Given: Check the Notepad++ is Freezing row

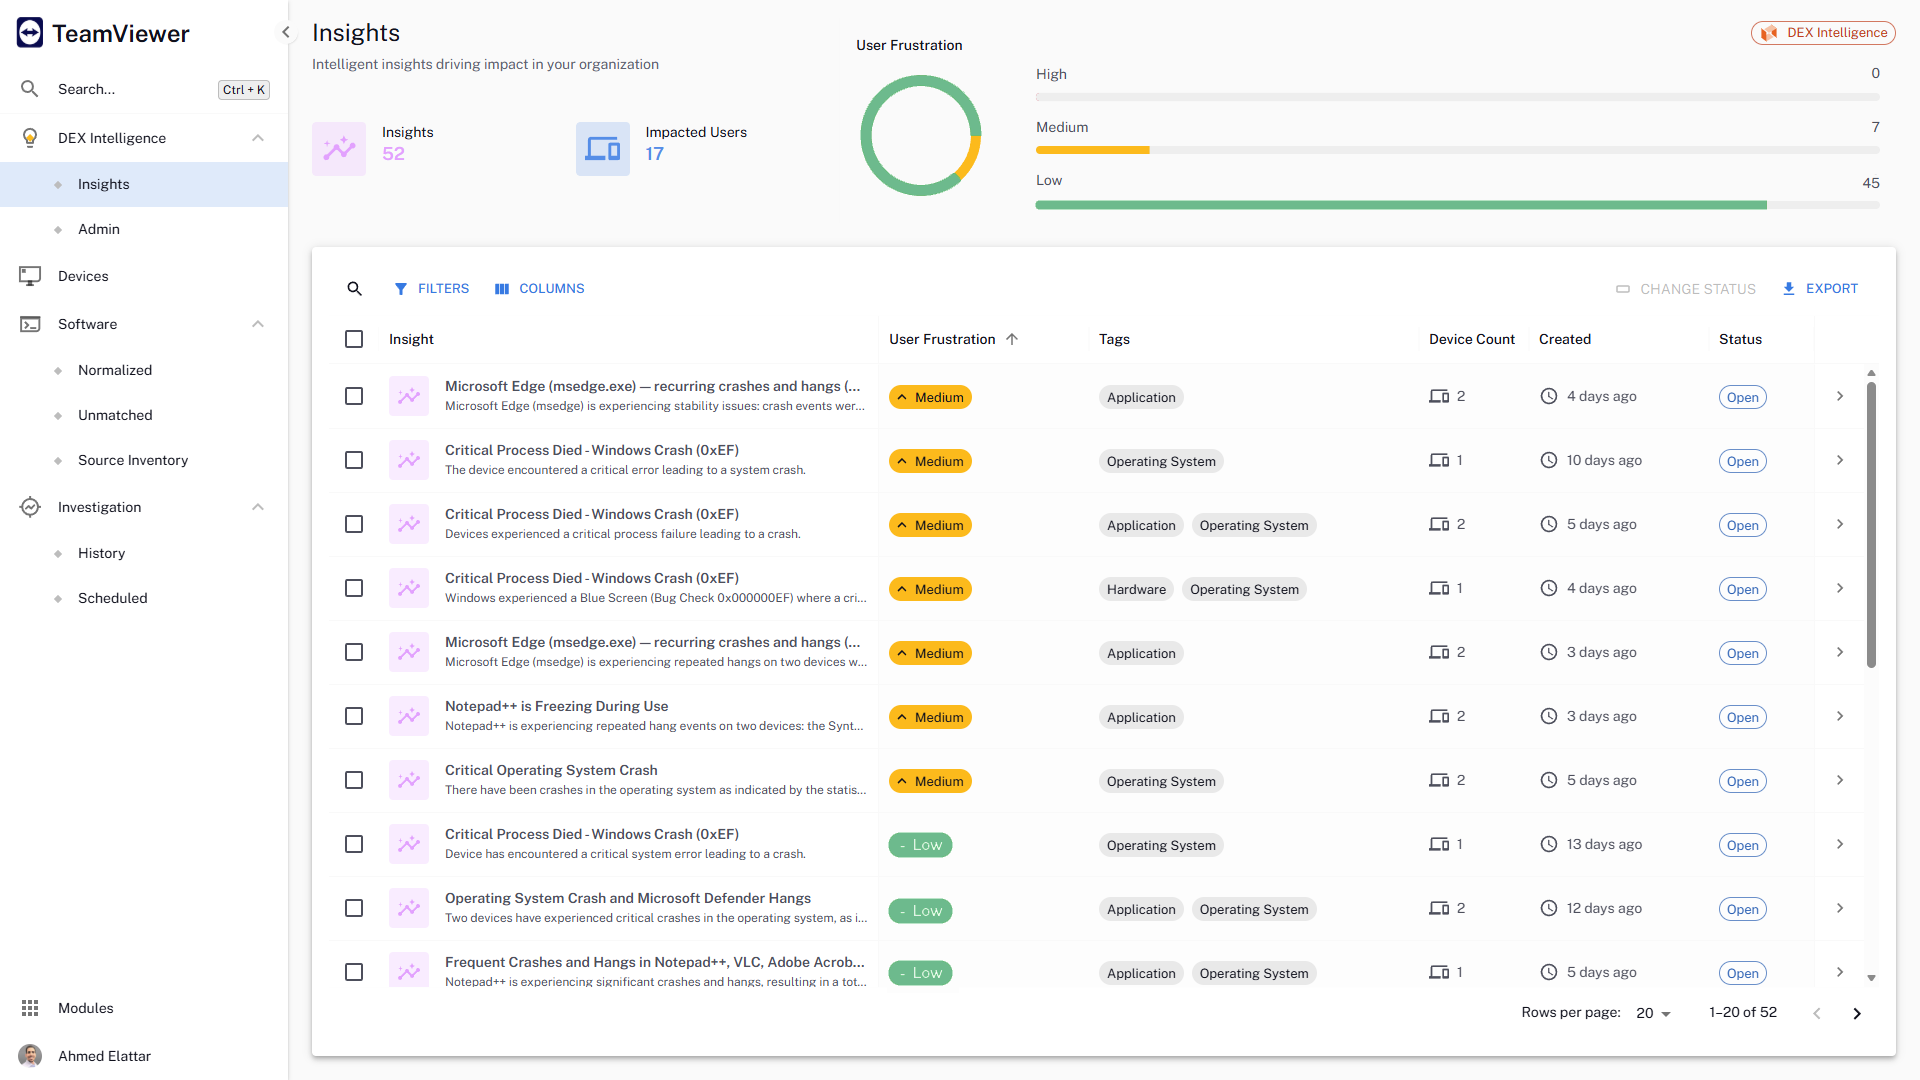Looking at the screenshot, I should click(x=354, y=716).
